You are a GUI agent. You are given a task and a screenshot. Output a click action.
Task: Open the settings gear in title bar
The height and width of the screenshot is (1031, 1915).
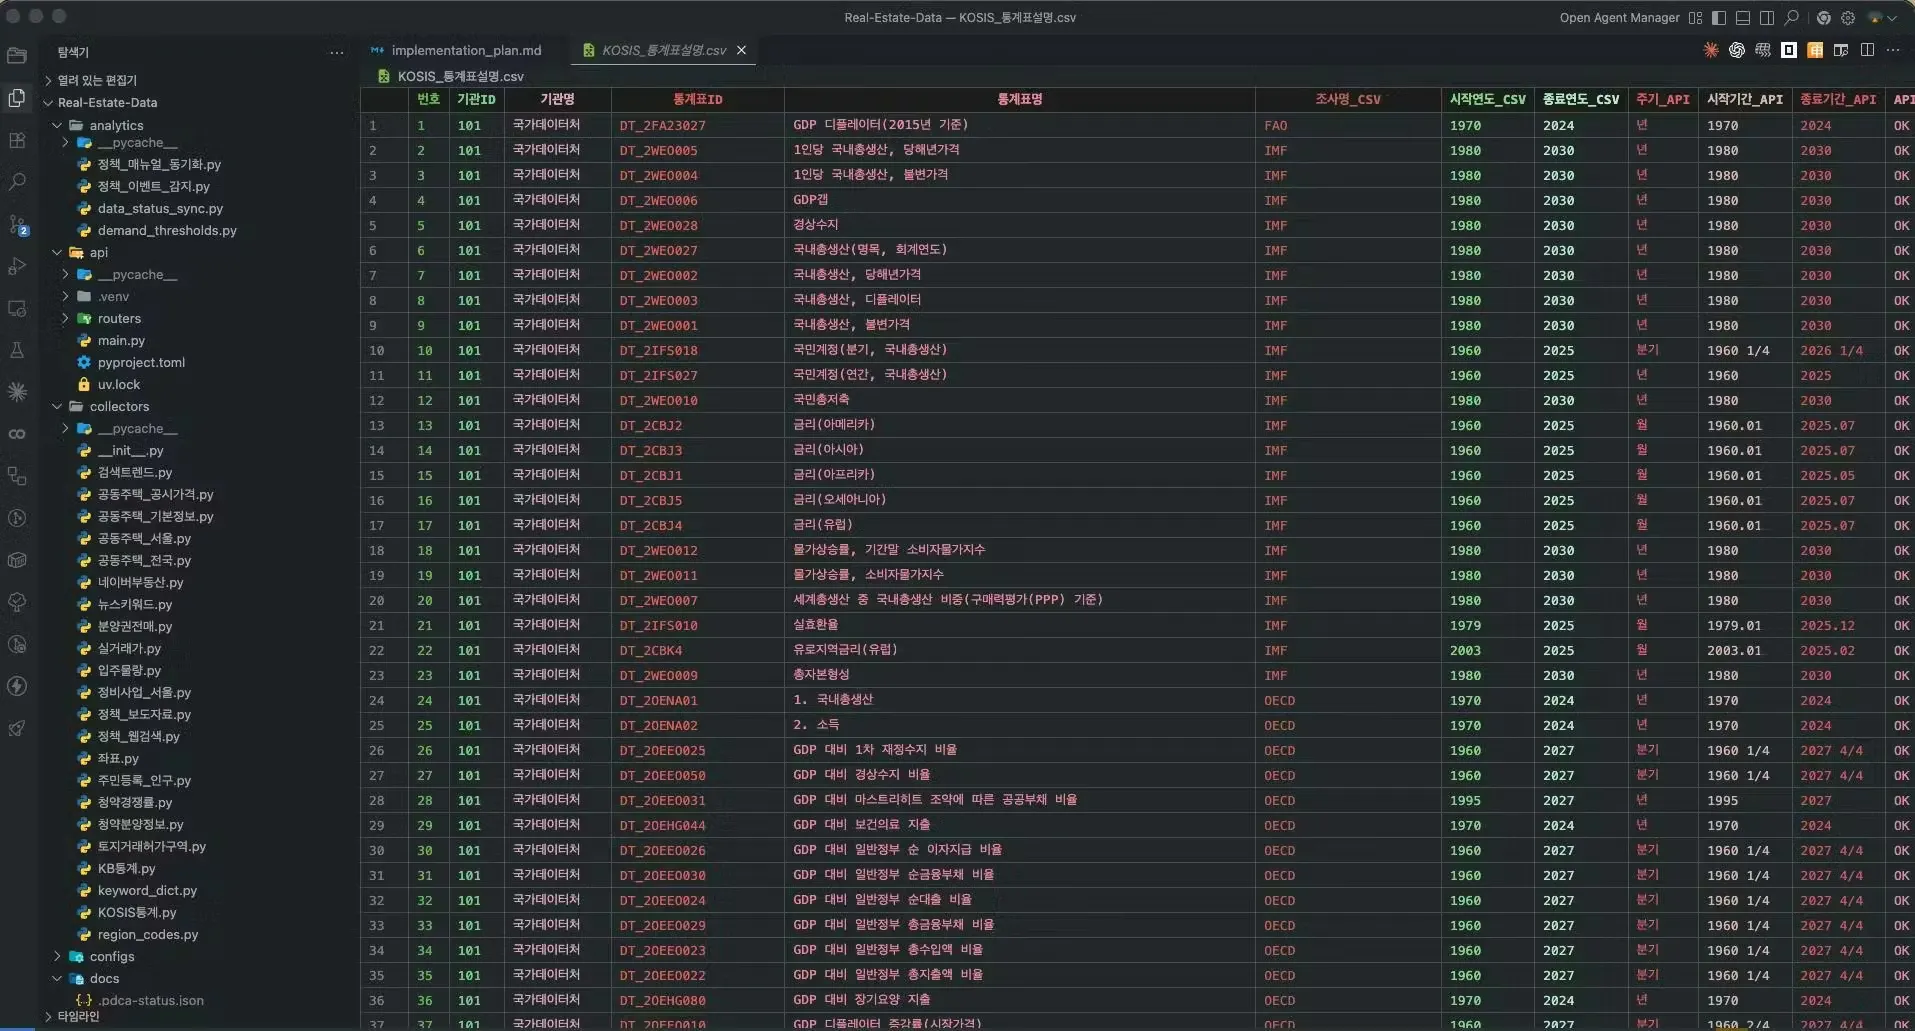tap(1848, 18)
